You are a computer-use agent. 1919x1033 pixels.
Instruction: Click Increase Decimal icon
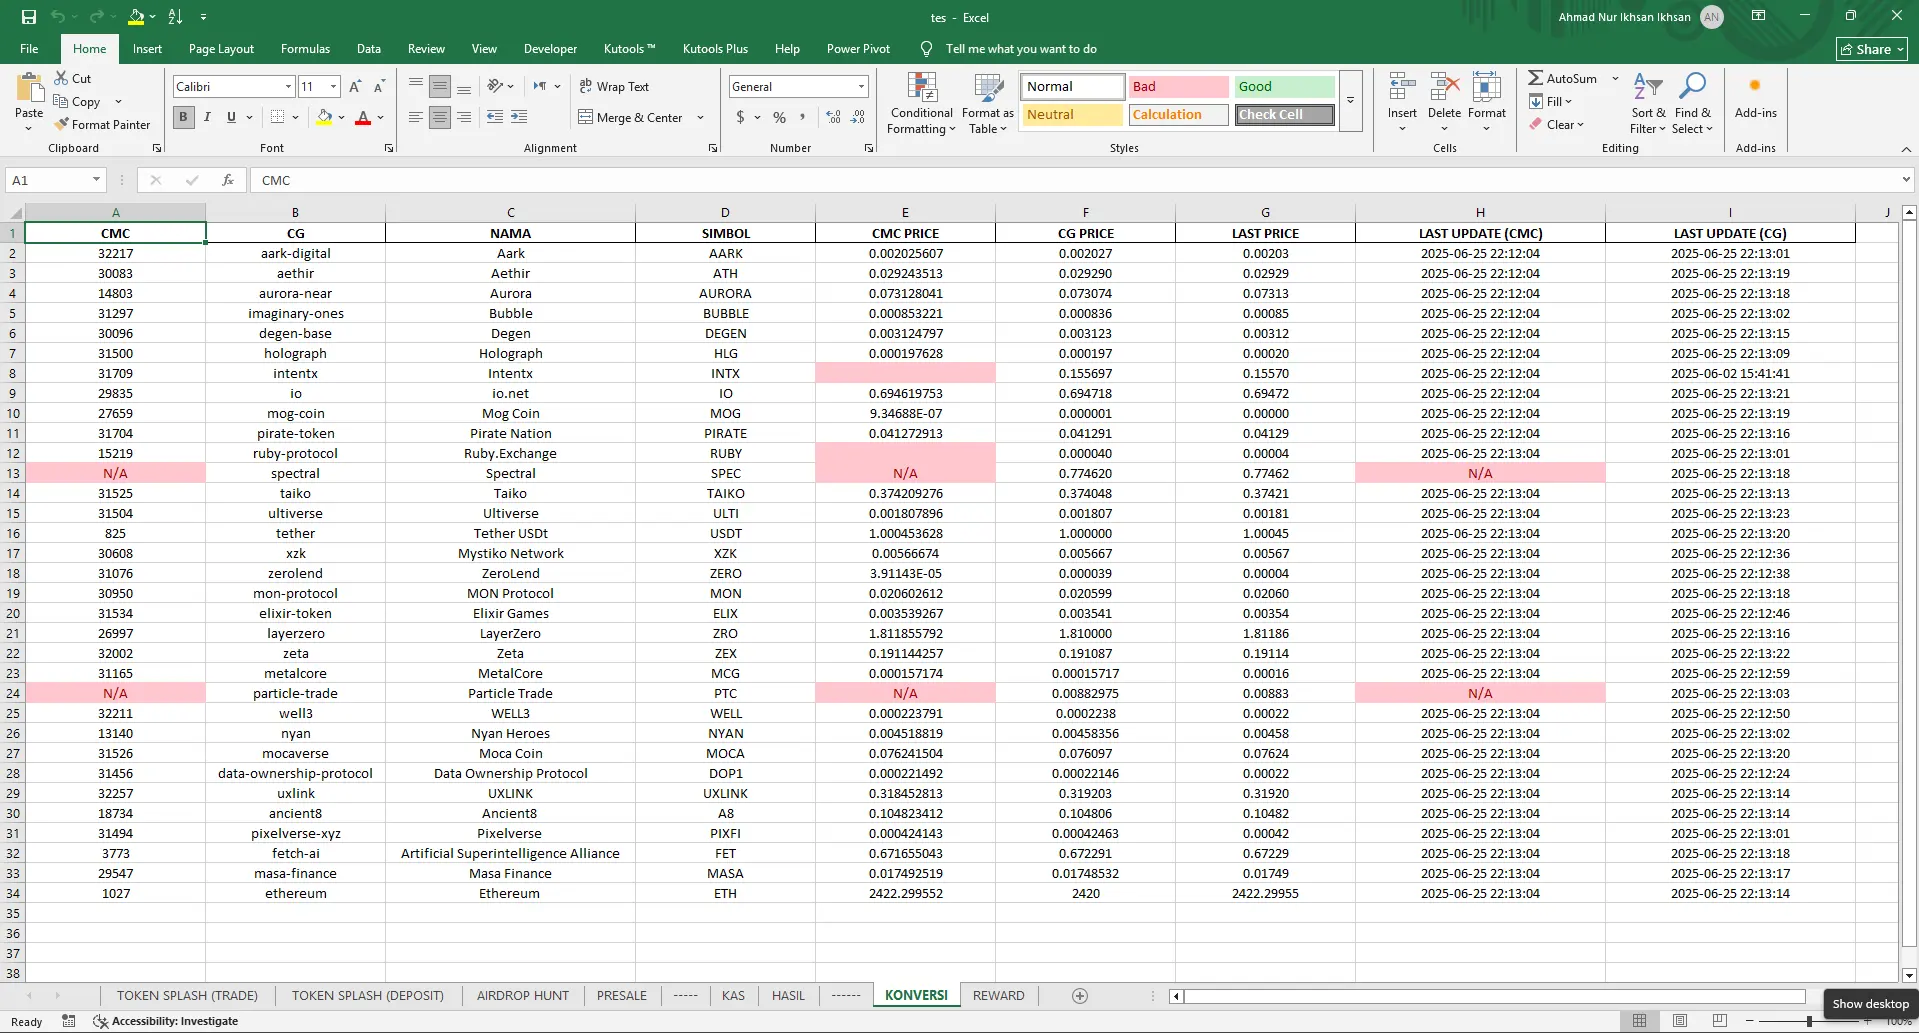(834, 117)
